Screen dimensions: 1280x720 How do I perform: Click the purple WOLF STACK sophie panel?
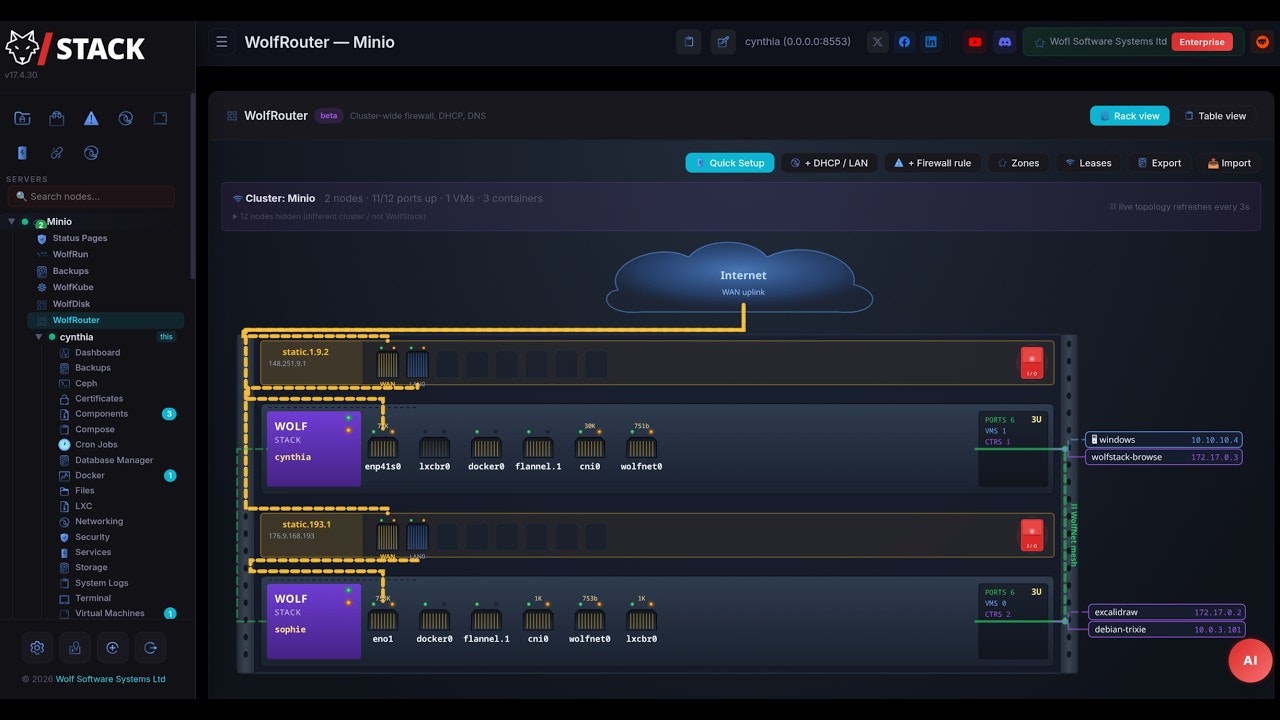[x=313, y=621]
